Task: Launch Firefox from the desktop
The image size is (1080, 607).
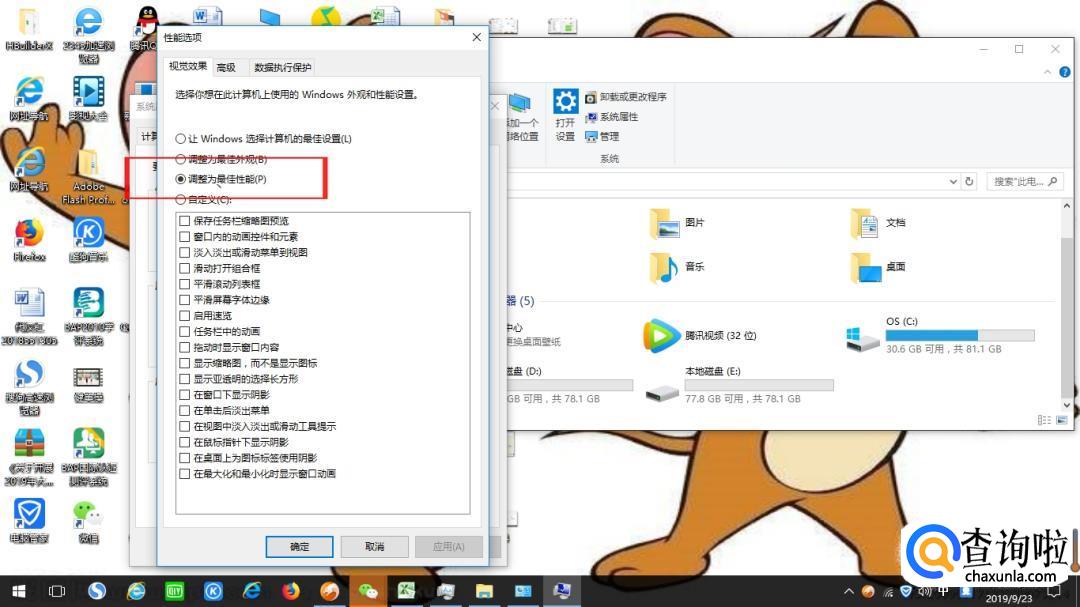Action: tap(29, 240)
